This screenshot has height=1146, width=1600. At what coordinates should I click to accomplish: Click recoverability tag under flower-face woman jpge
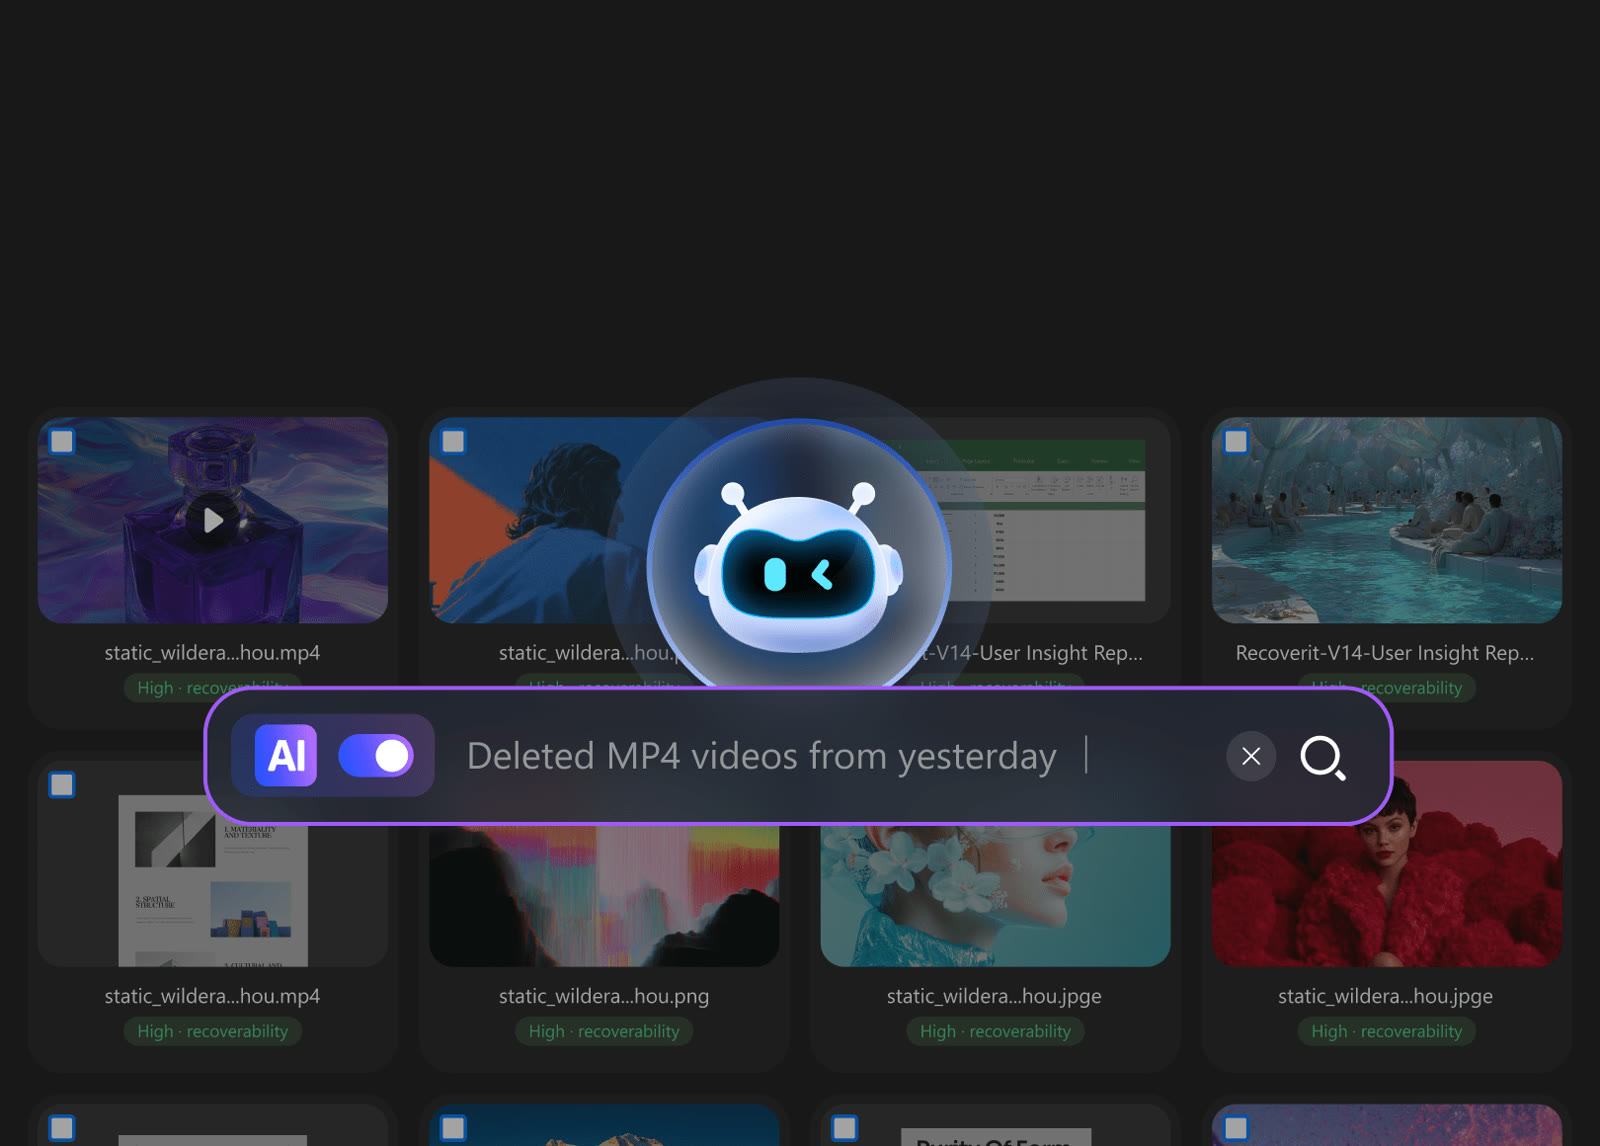[995, 1031]
